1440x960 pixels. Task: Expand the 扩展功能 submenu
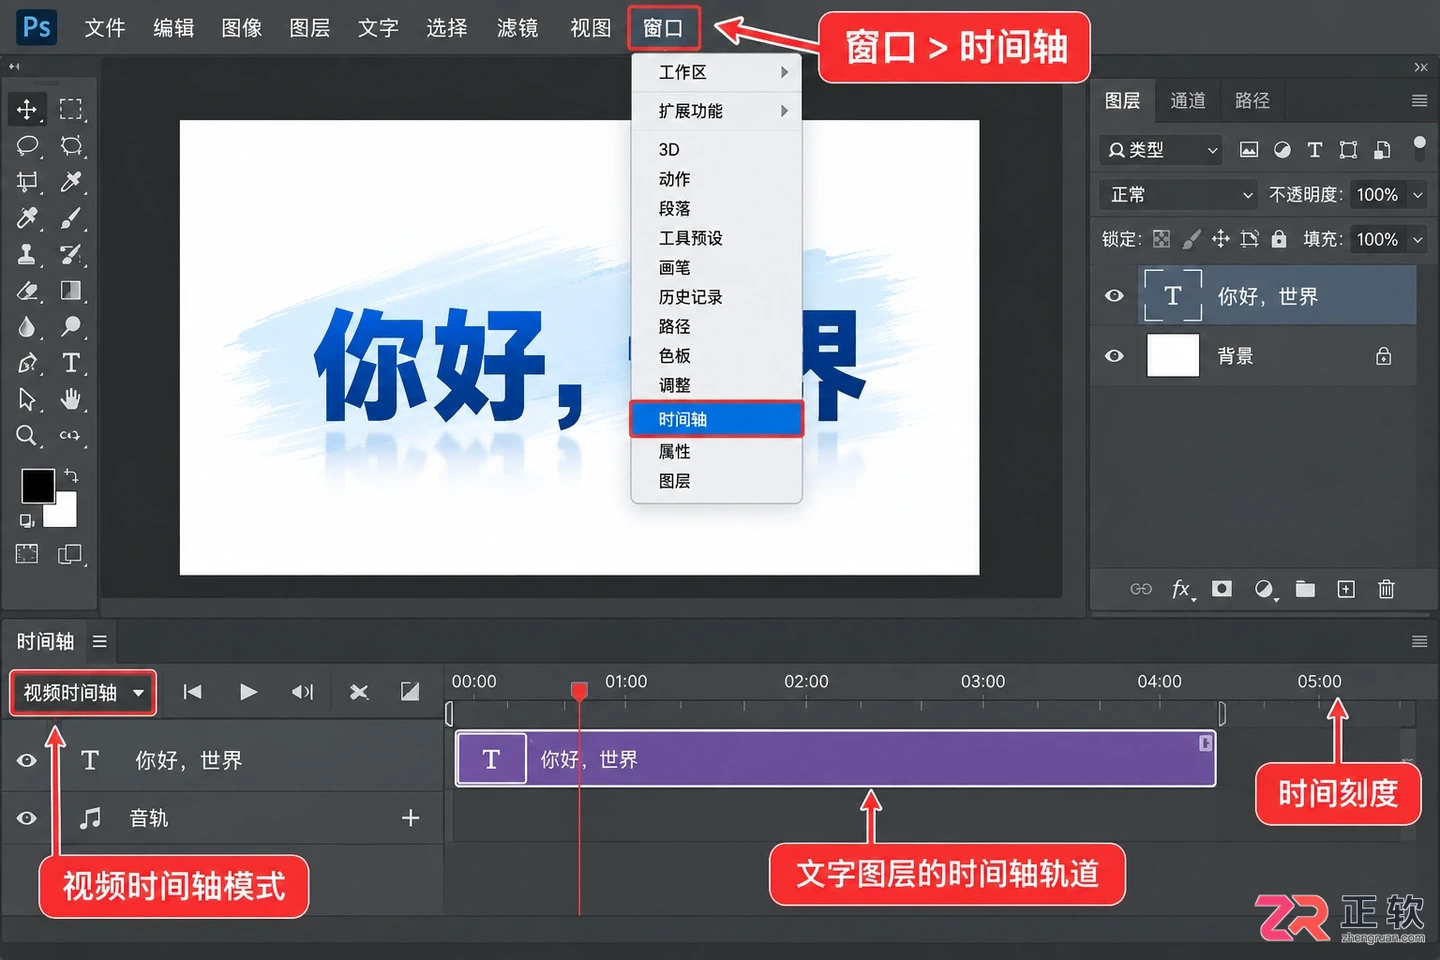tap(717, 111)
